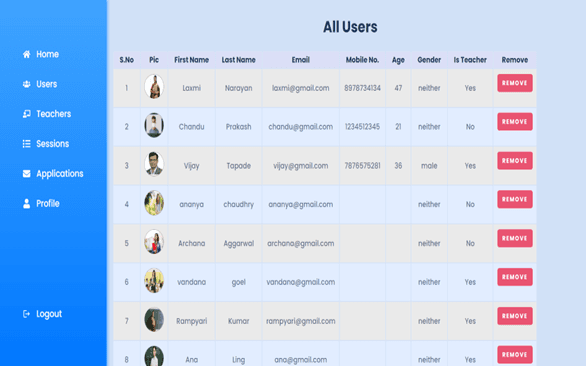The width and height of the screenshot is (586, 366).
Task: Click Chandu's profile picture
Action: pyautogui.click(x=154, y=125)
